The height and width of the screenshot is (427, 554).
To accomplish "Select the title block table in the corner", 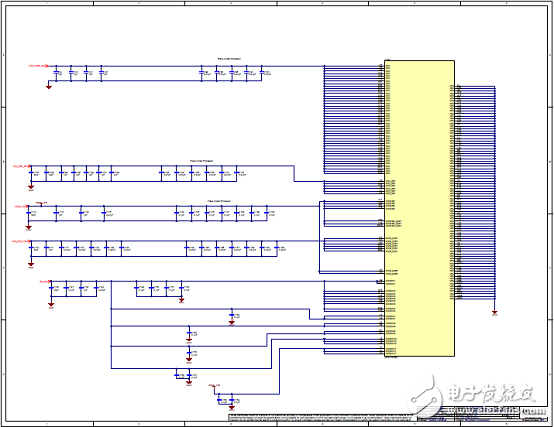I will pyautogui.click(x=482, y=414).
